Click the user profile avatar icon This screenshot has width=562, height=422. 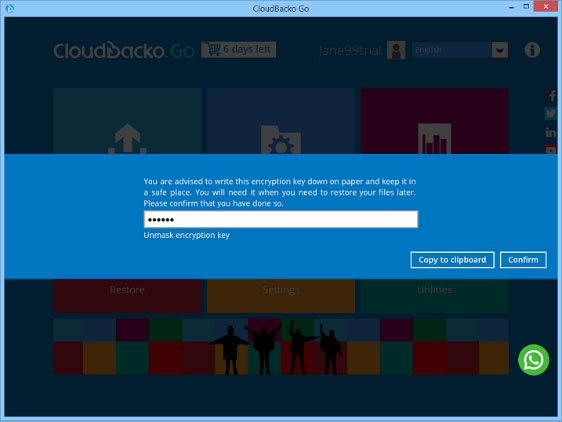click(396, 50)
